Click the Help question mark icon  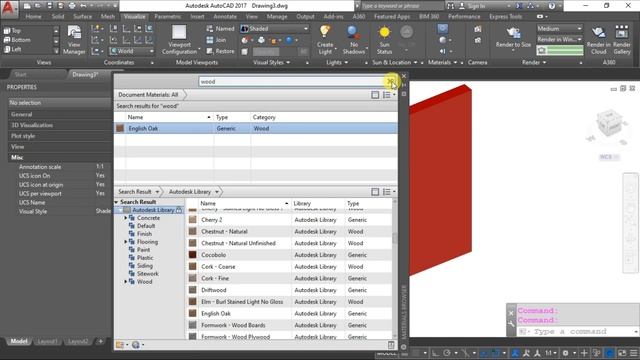551,6
